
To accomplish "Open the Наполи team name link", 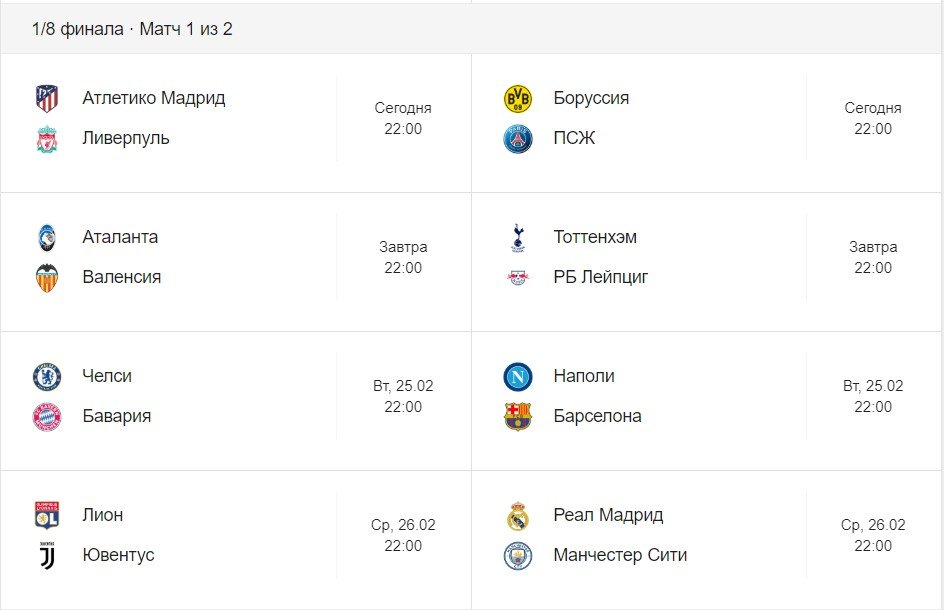I will [x=584, y=376].
